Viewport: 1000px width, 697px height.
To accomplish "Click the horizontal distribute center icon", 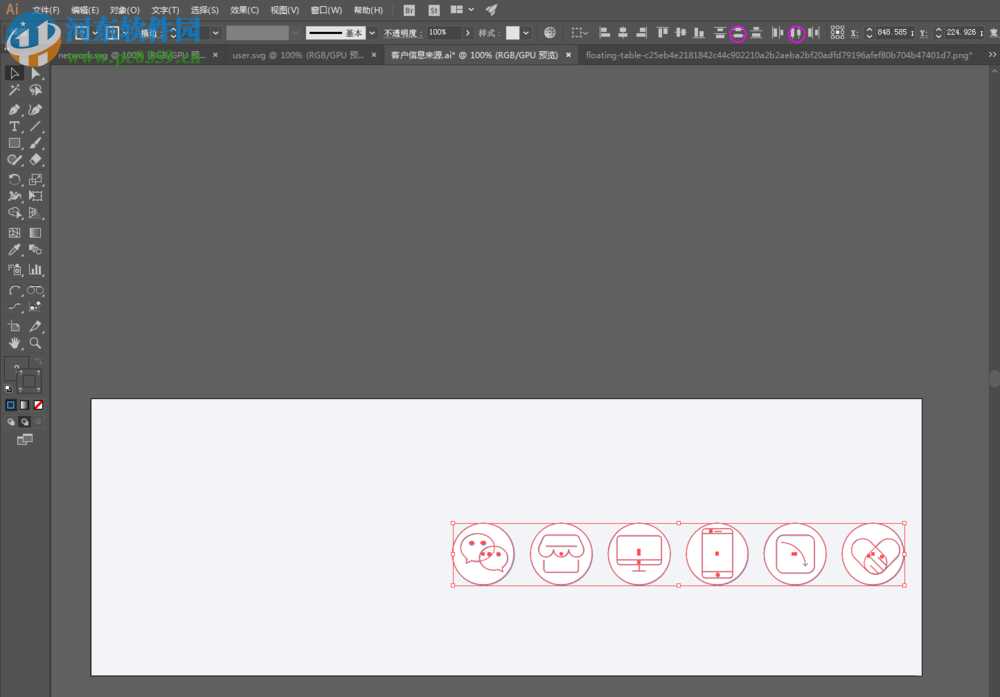I will tap(796, 33).
